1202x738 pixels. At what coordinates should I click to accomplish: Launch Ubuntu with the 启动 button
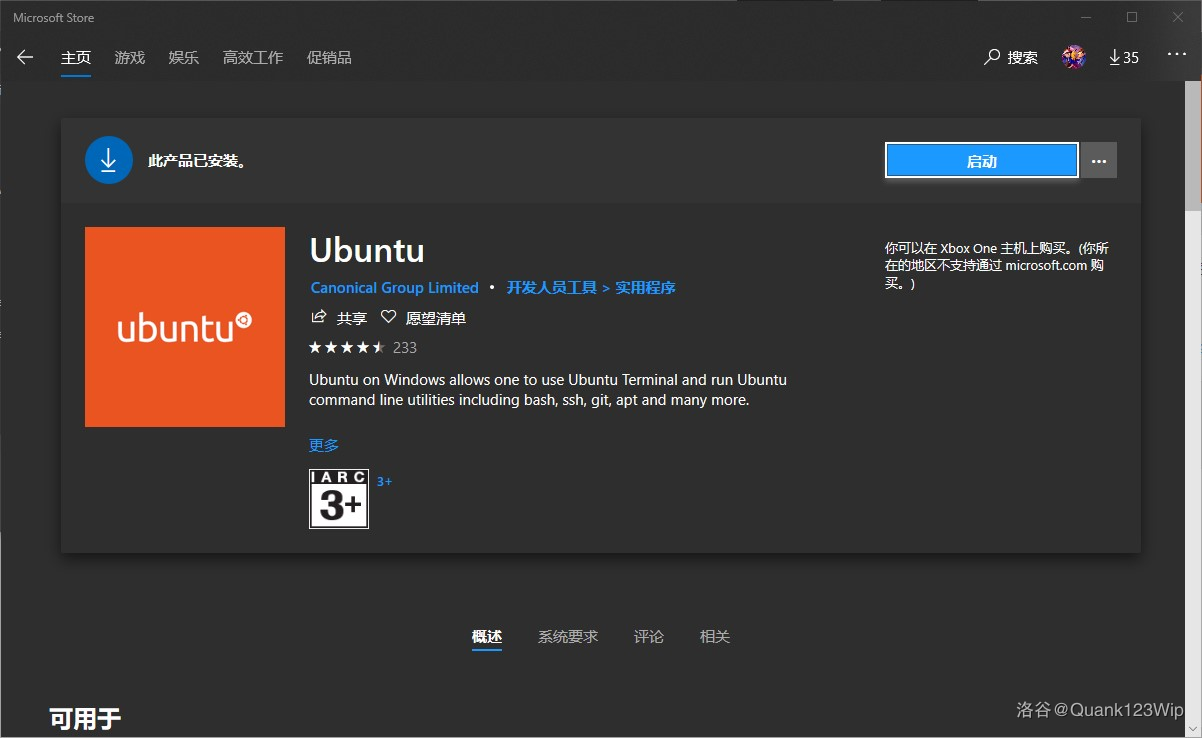(981, 159)
